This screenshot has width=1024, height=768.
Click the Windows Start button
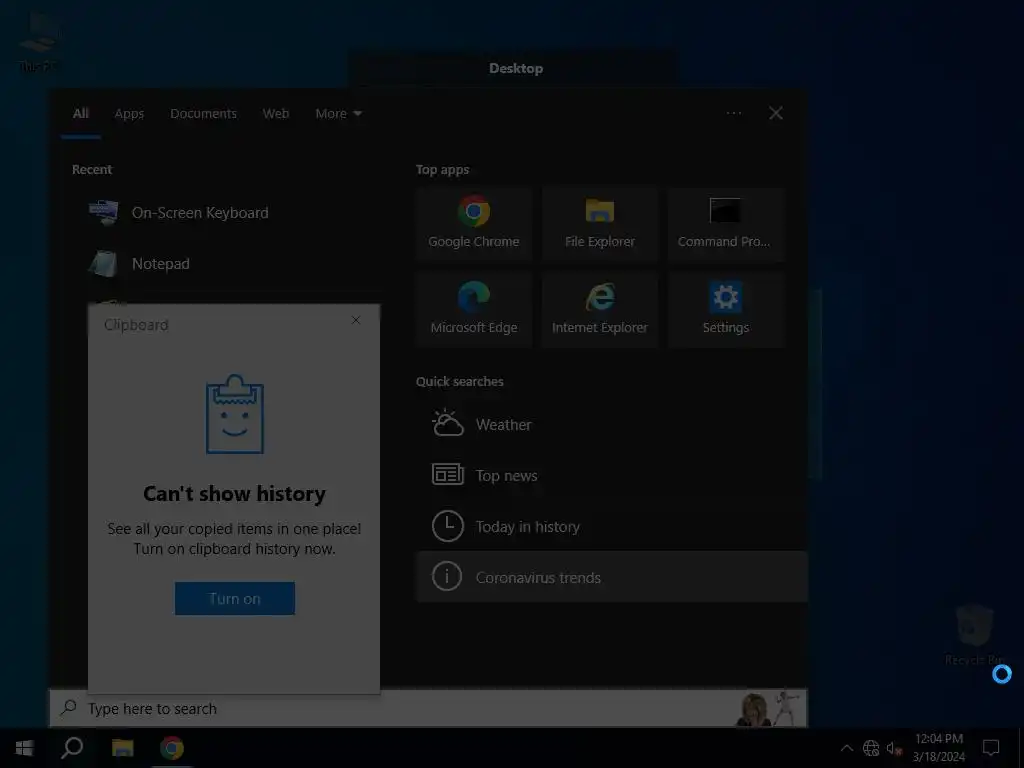[24, 748]
